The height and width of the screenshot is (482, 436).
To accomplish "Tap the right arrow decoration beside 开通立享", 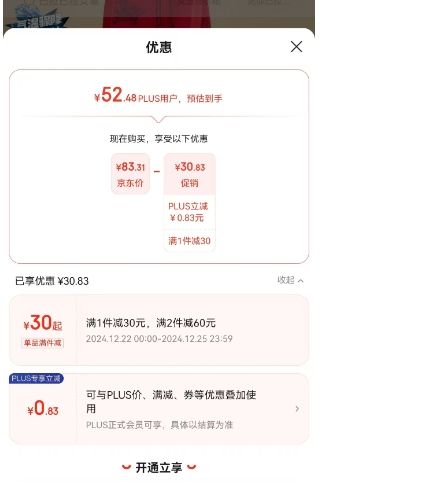I will (x=191, y=467).
